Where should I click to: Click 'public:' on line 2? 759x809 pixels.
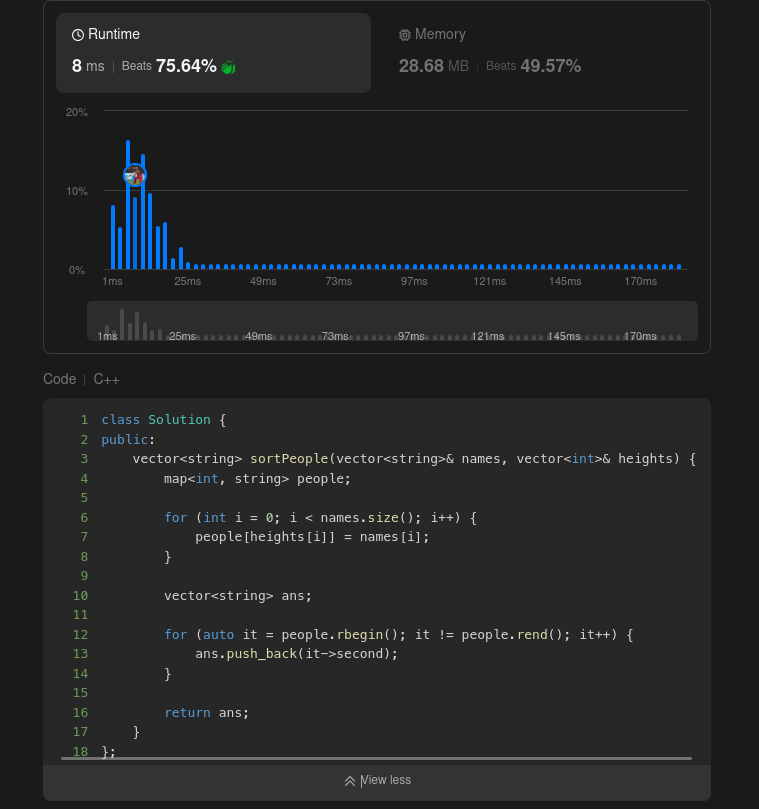[128, 439]
